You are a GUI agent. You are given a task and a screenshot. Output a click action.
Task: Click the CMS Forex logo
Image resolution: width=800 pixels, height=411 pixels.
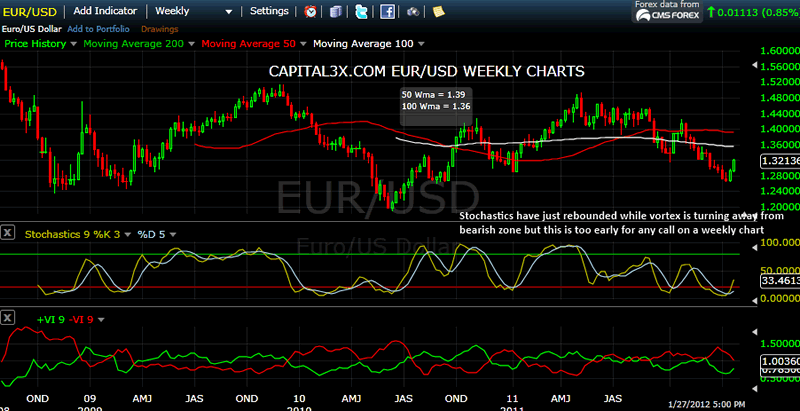pos(667,16)
